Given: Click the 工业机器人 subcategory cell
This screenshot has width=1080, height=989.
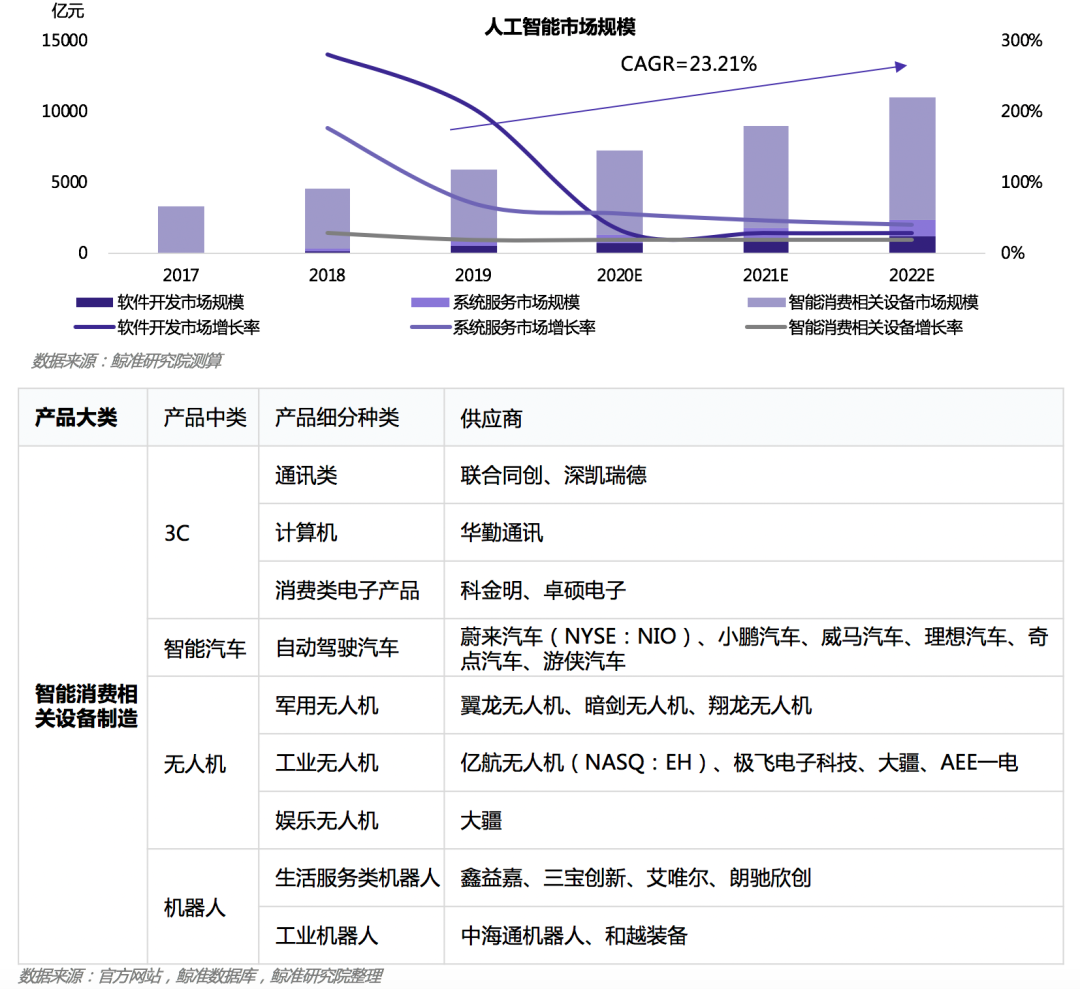Looking at the screenshot, I should click(327, 936).
